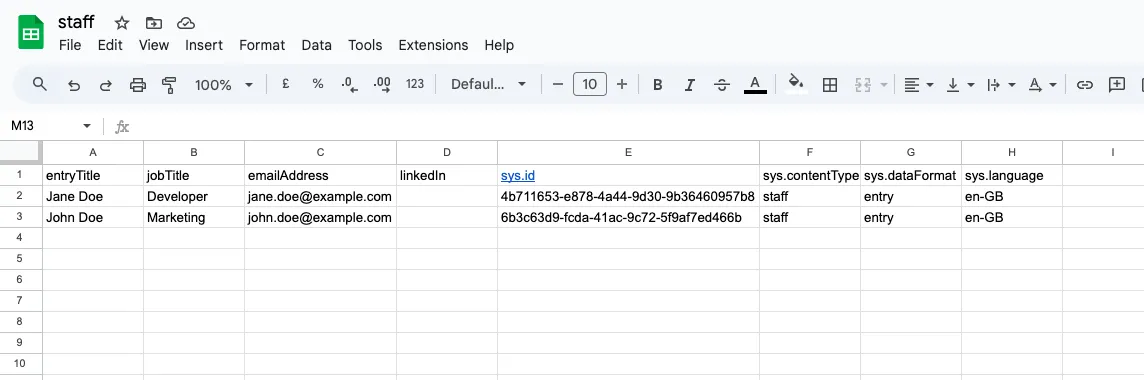Increase font size with plus button
Viewport: 1144px width, 380px height.
click(622, 85)
